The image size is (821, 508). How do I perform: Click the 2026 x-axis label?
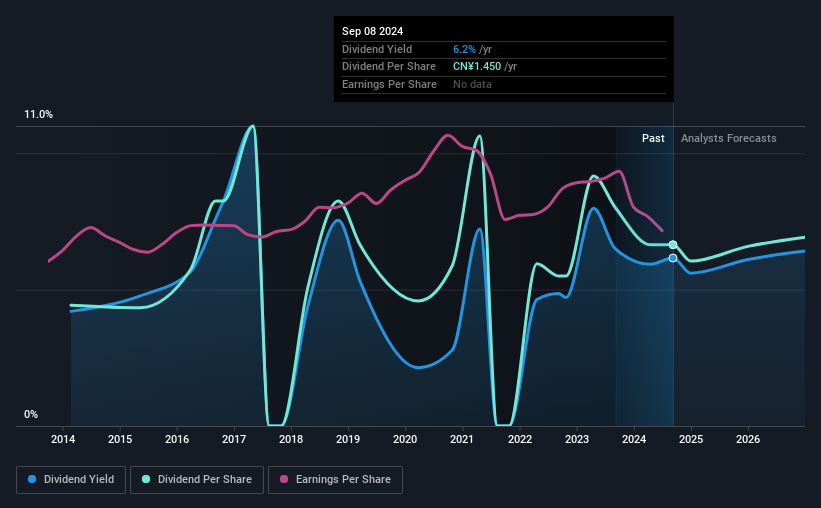748,439
